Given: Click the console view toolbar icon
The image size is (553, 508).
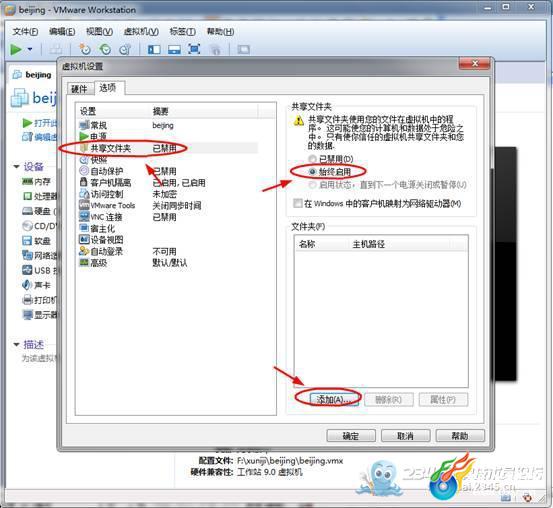Looking at the screenshot, I should (x=243, y=49).
